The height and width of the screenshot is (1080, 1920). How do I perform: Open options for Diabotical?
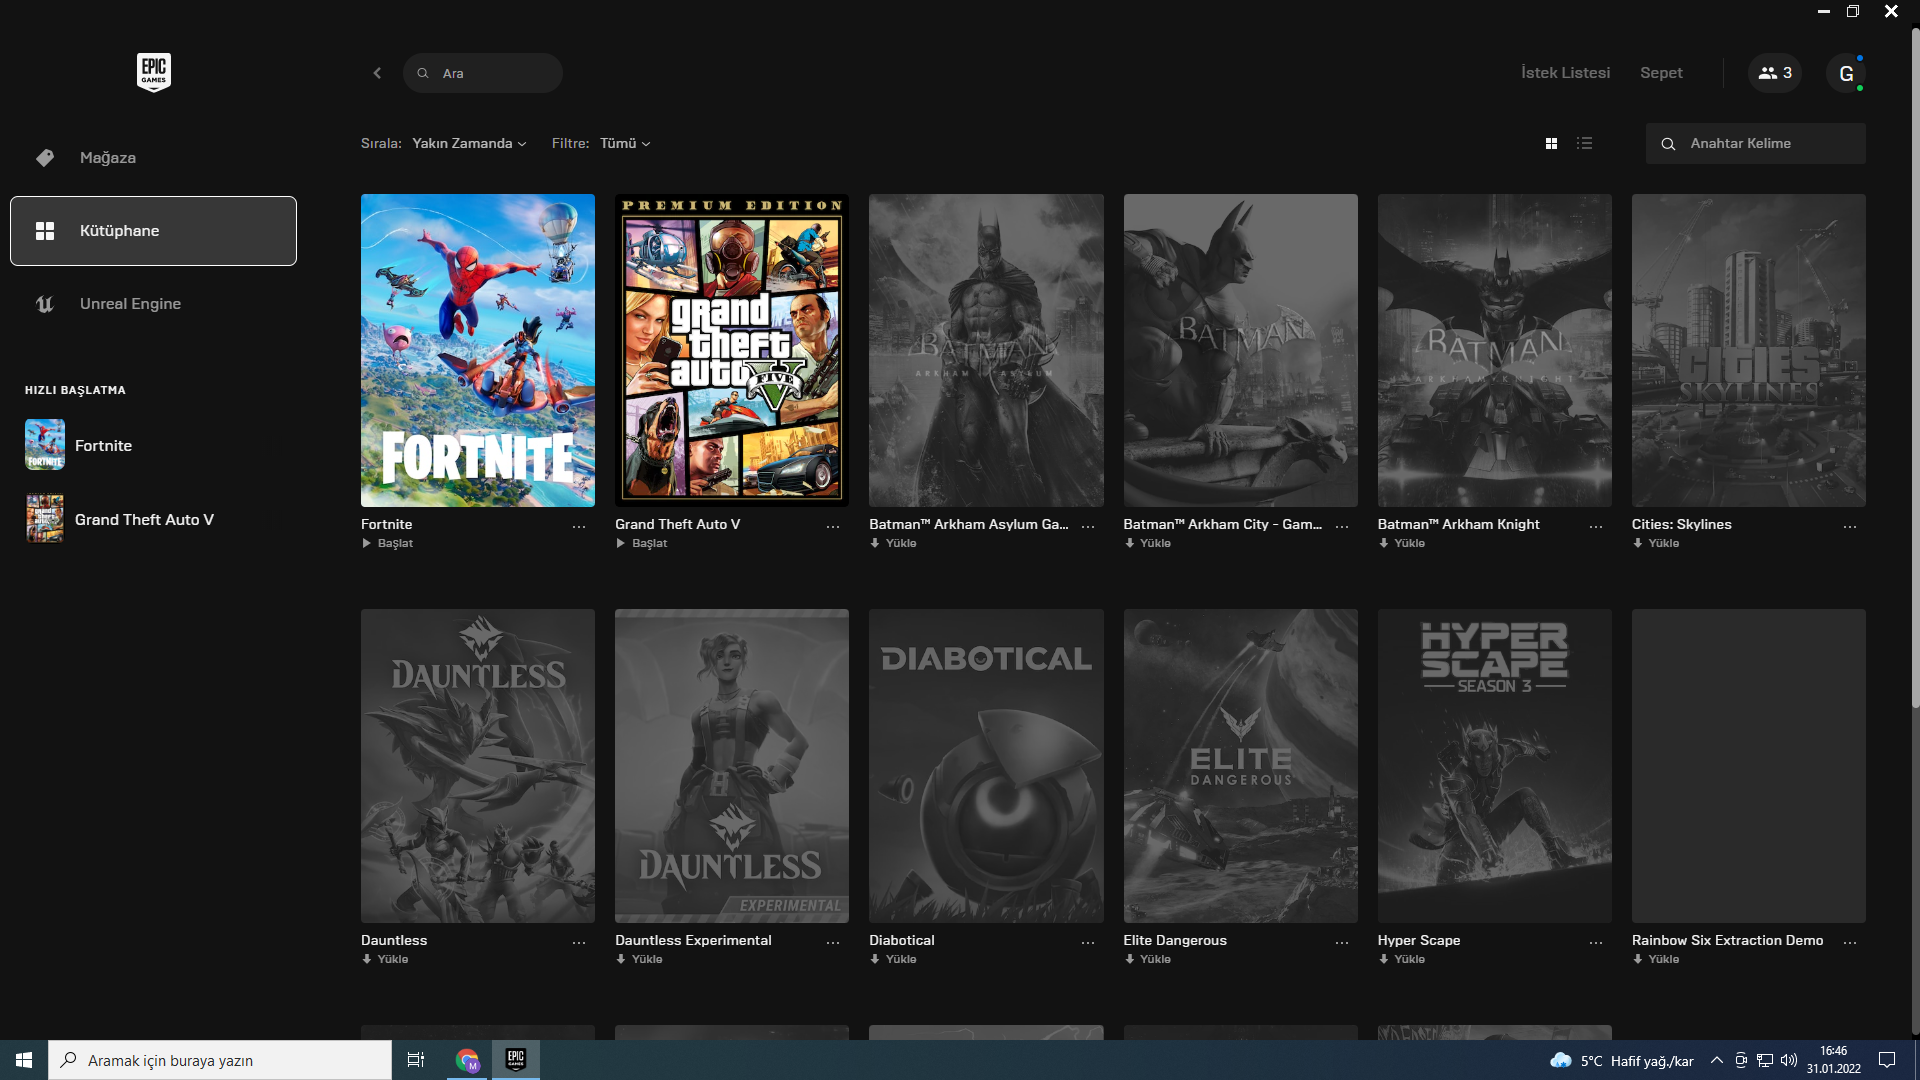click(1088, 942)
